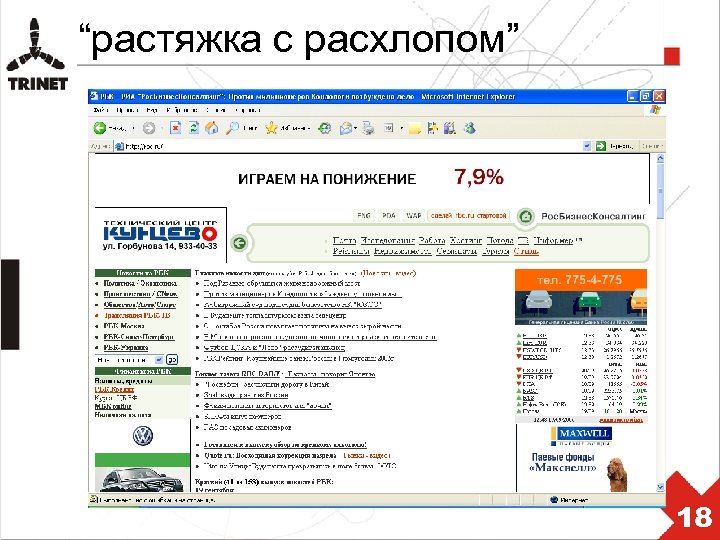This screenshot has height=540, width=720.
Task: Open the Сервис menu
Action: 215,110
